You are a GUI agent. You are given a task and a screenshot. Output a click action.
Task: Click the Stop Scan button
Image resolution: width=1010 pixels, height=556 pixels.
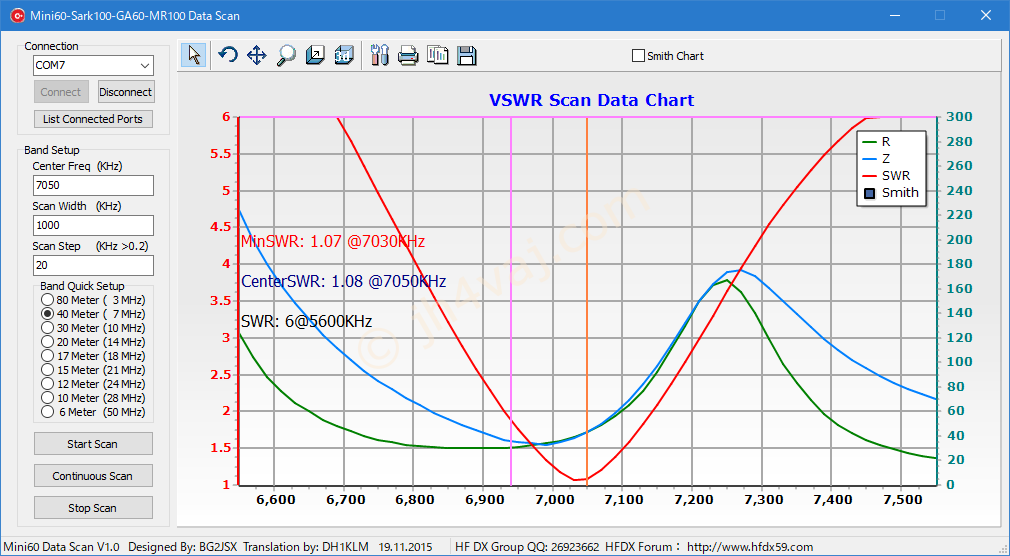(93, 508)
